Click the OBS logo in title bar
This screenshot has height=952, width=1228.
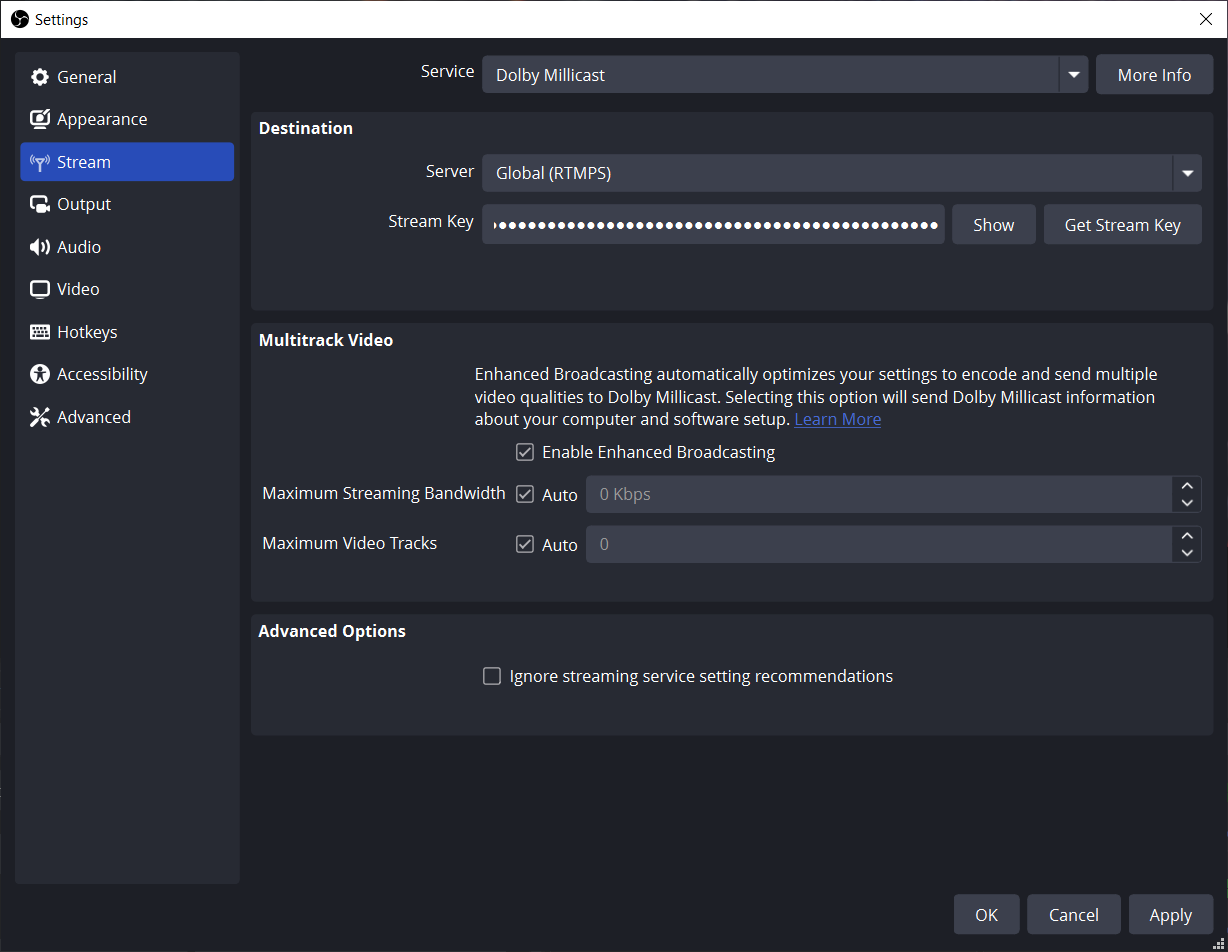click(19, 19)
